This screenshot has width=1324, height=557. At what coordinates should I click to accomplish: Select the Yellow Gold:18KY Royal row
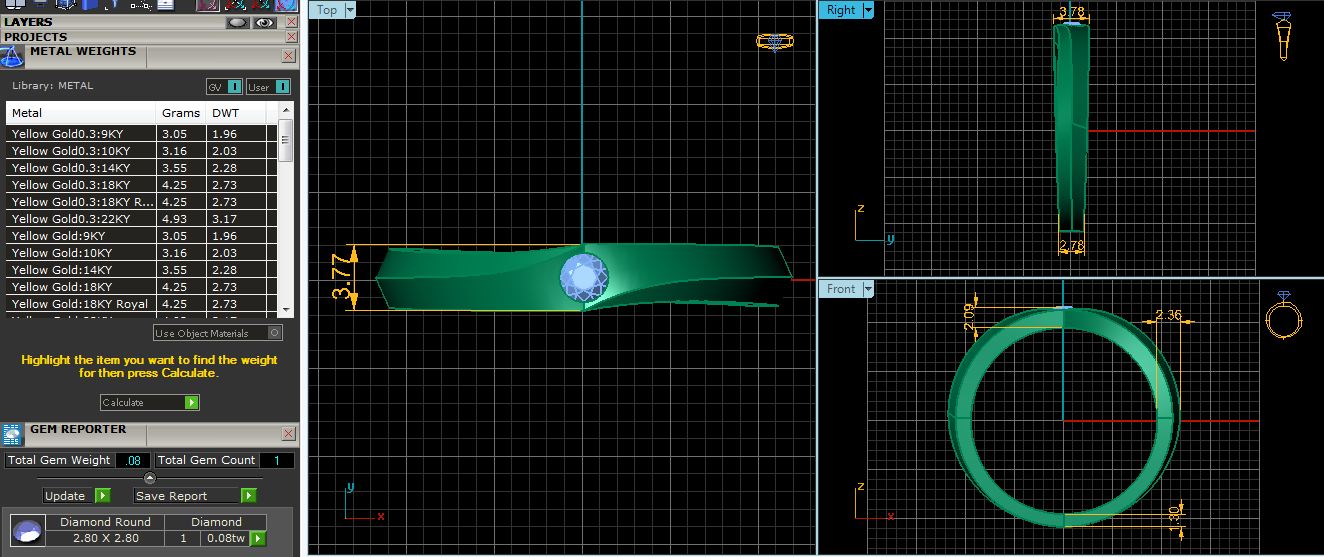(142, 304)
